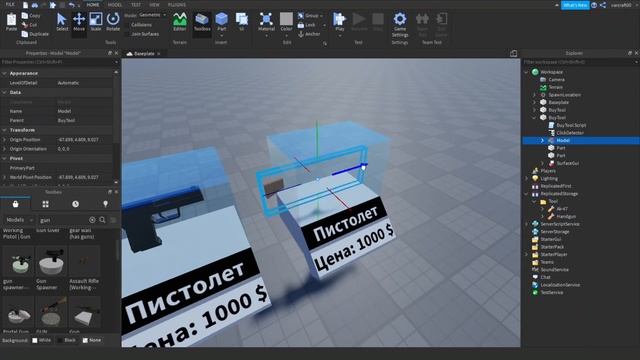Click the Toolbox results scrollbar

point(118,250)
